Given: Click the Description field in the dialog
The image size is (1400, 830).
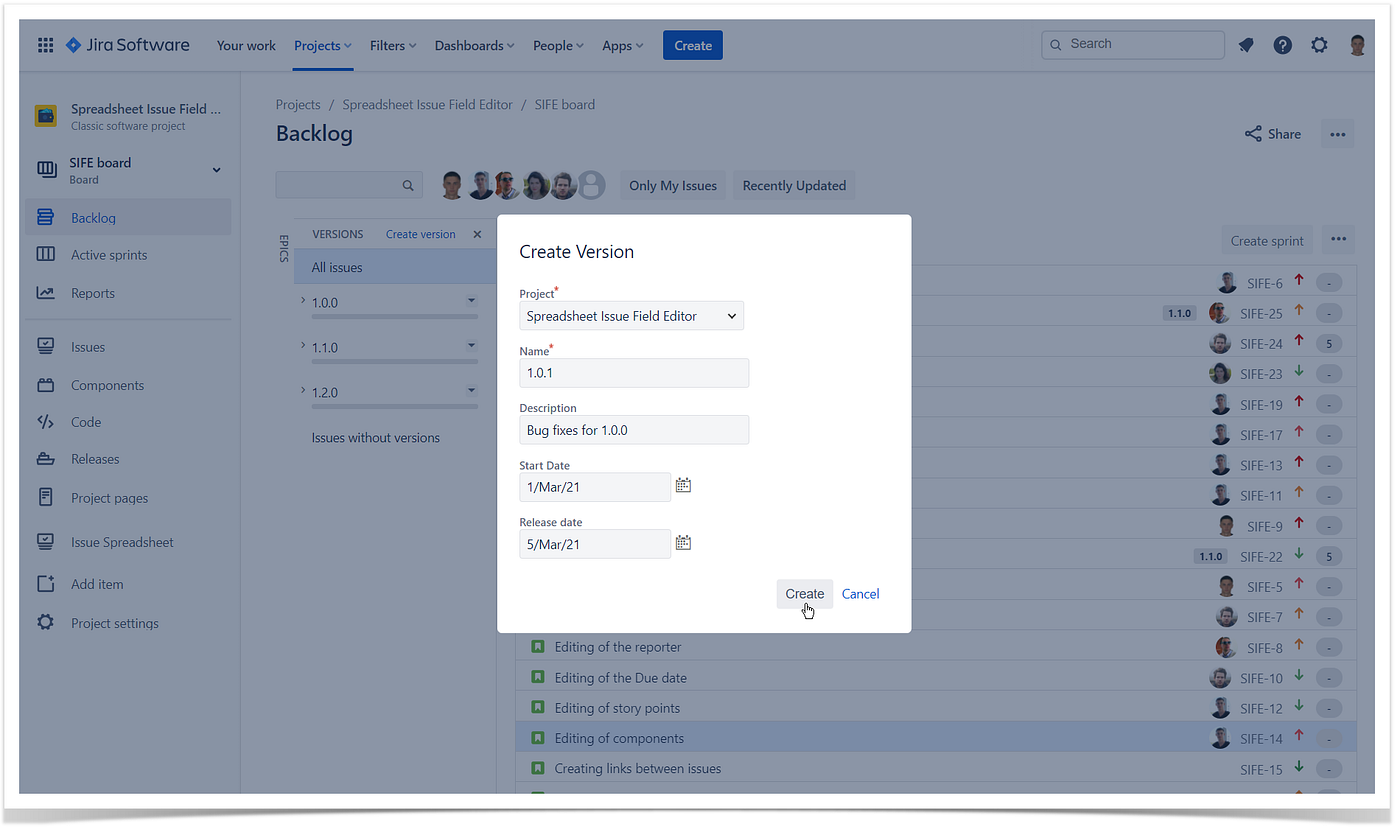Looking at the screenshot, I should [x=634, y=430].
